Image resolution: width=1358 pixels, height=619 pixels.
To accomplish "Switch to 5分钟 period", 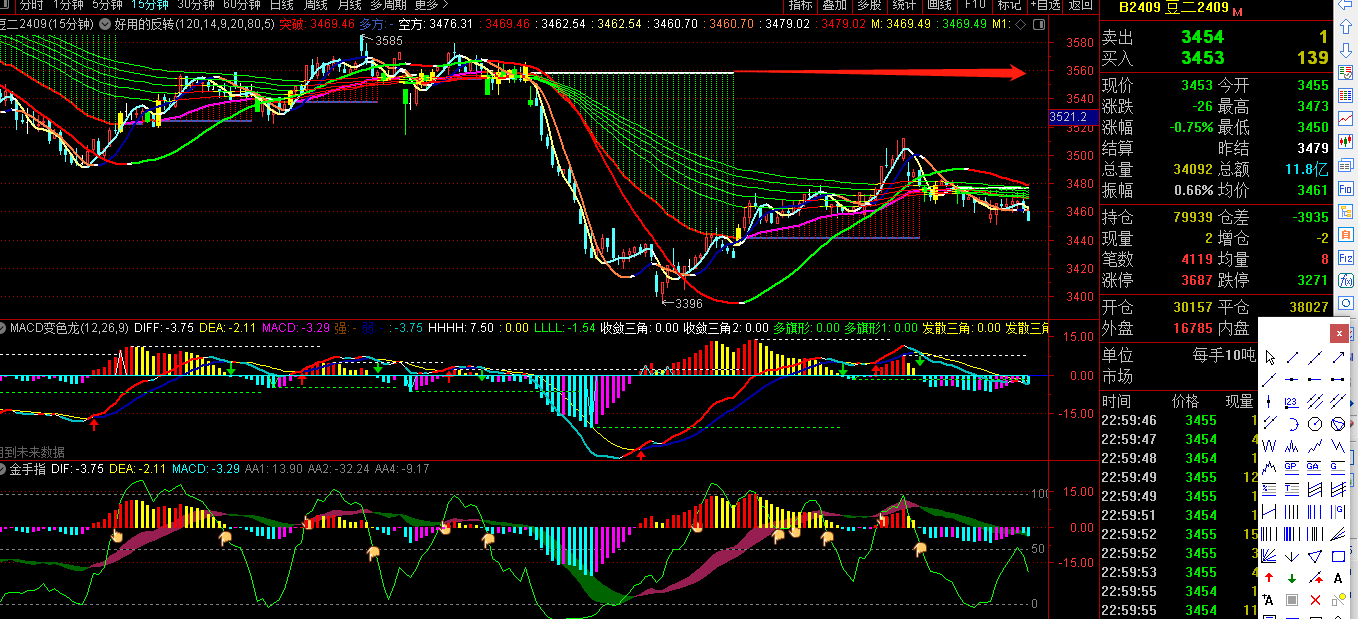I will pos(107,4).
